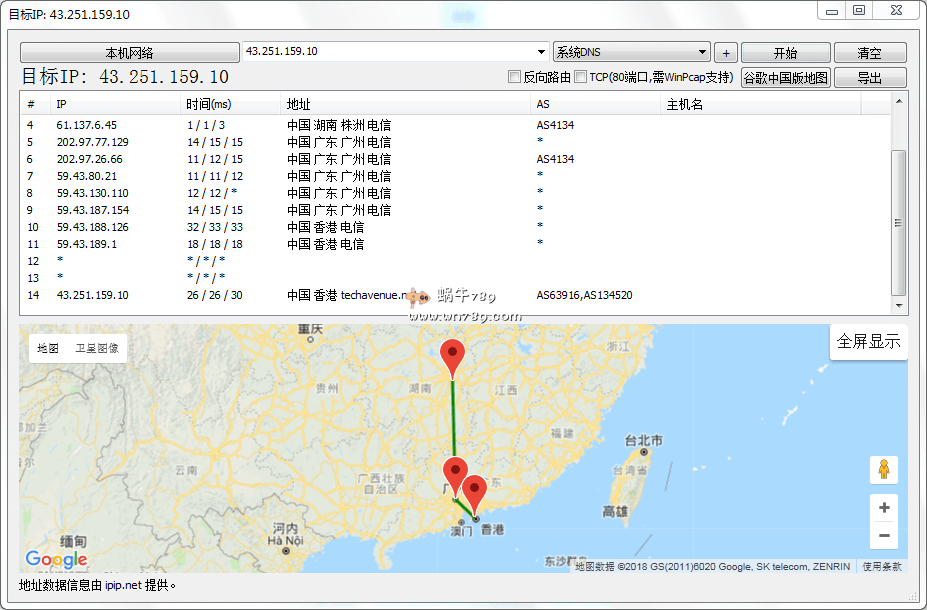This screenshot has height=610, width=927.
Task: Click the Google logo on the map
Action: [56, 559]
